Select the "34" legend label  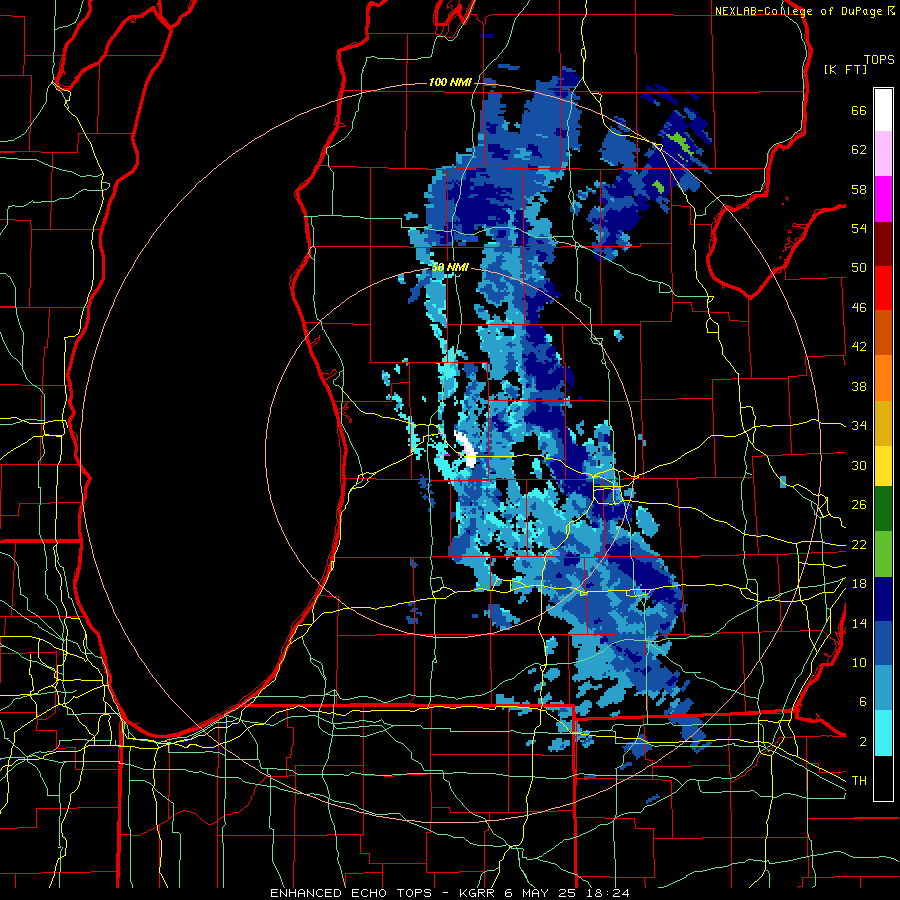(x=859, y=426)
